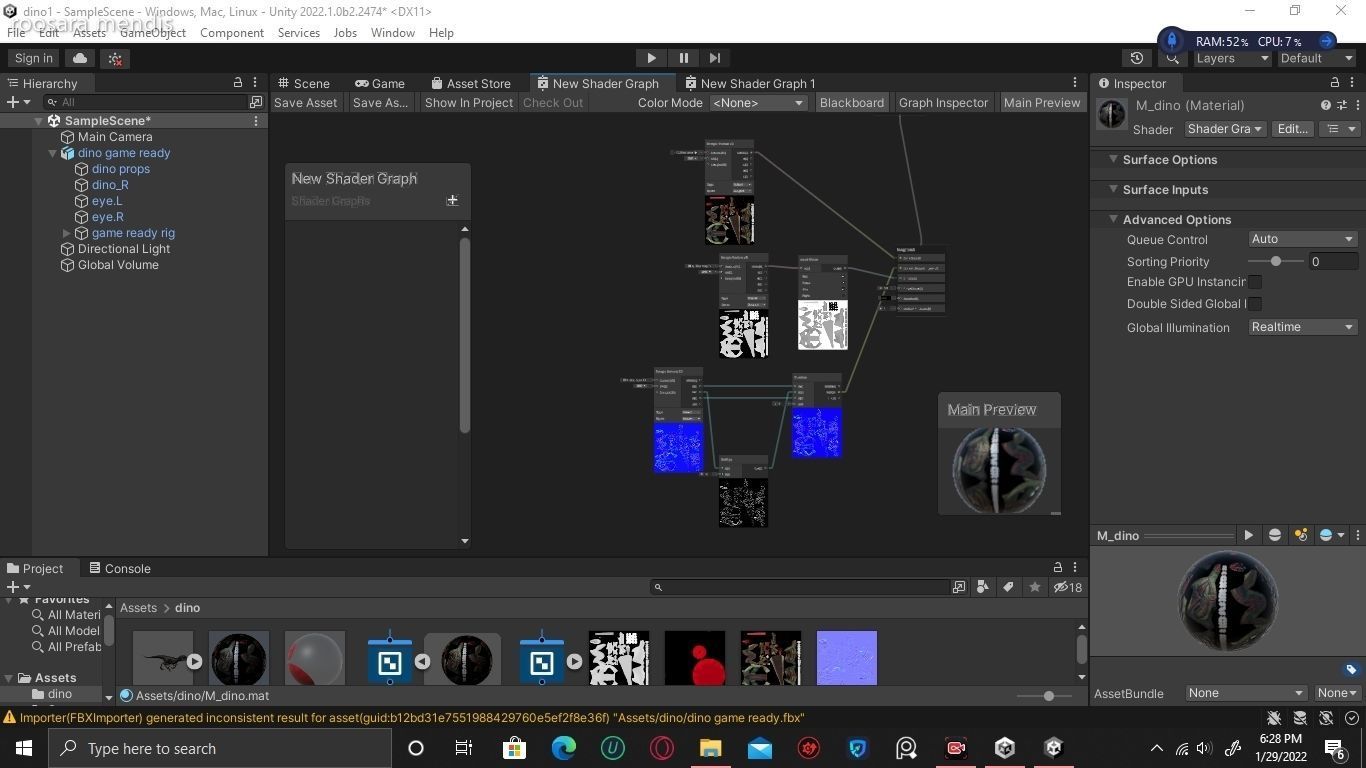The width and height of the screenshot is (1366, 768).
Task: Toggle the Main Preview panel
Action: click(1041, 103)
